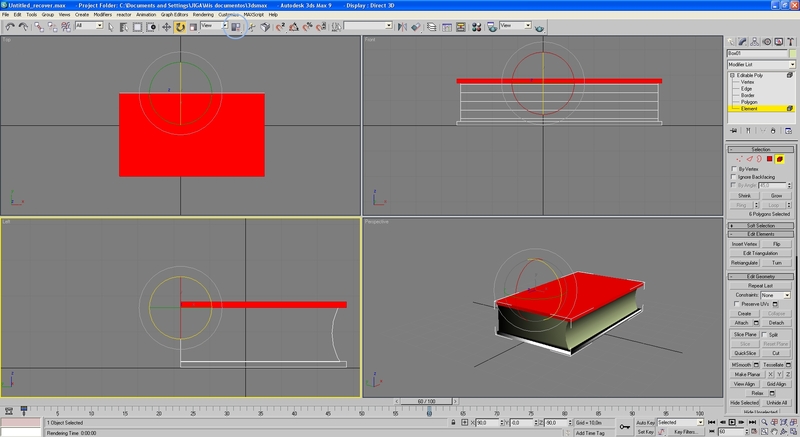The width and height of the screenshot is (800, 437).
Task: Open the Layer Manager icon
Action: [432, 27]
